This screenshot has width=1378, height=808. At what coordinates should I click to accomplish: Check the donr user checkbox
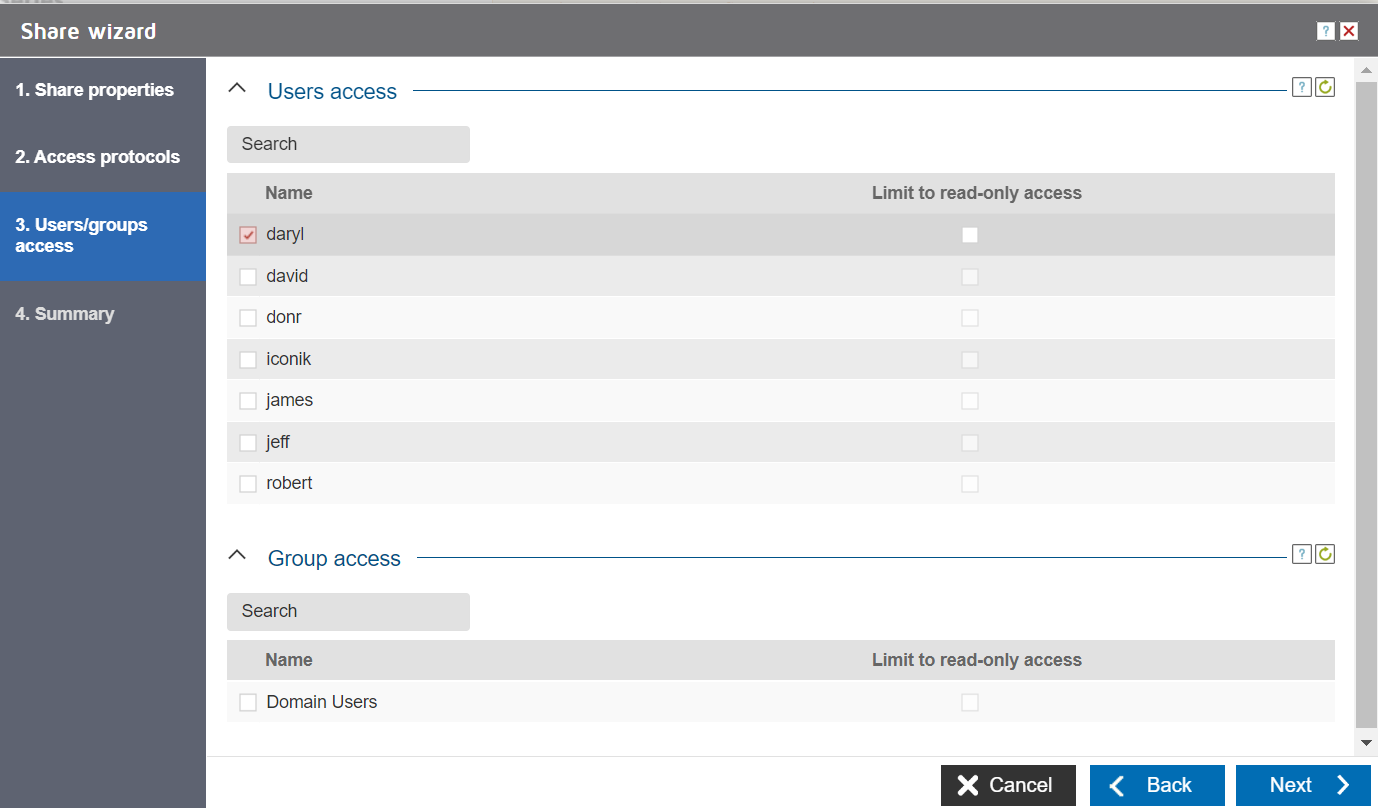[248, 318]
